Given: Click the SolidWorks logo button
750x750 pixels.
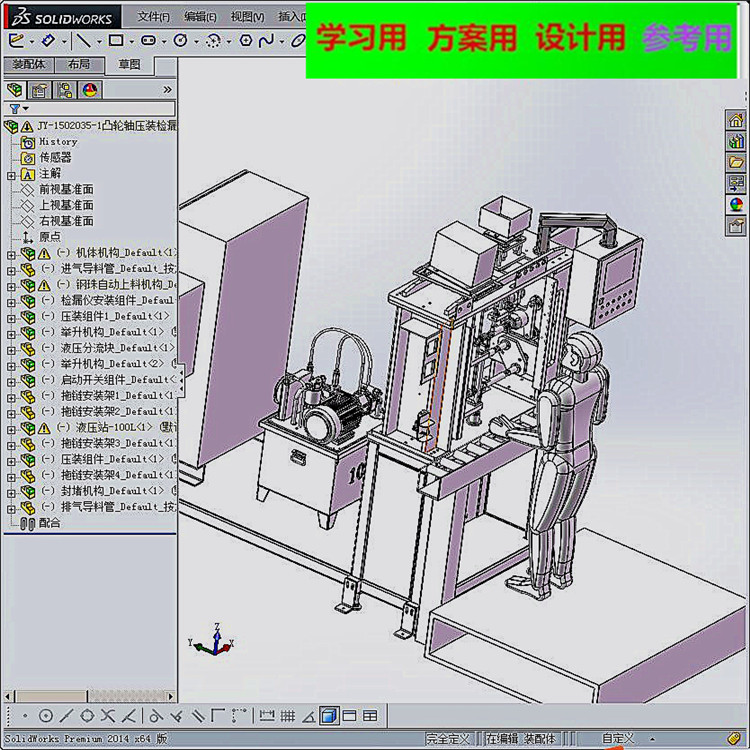Looking at the screenshot, I should click(x=63, y=18).
